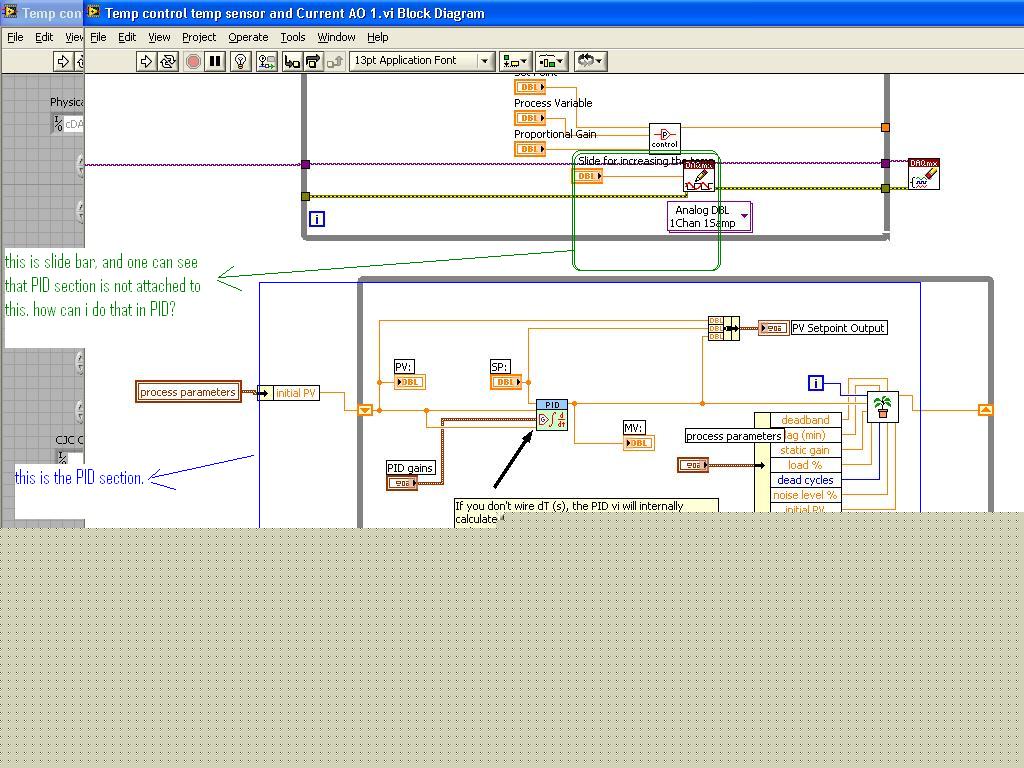
Task: Select the upper loop iteration terminal i
Action: (x=316, y=219)
